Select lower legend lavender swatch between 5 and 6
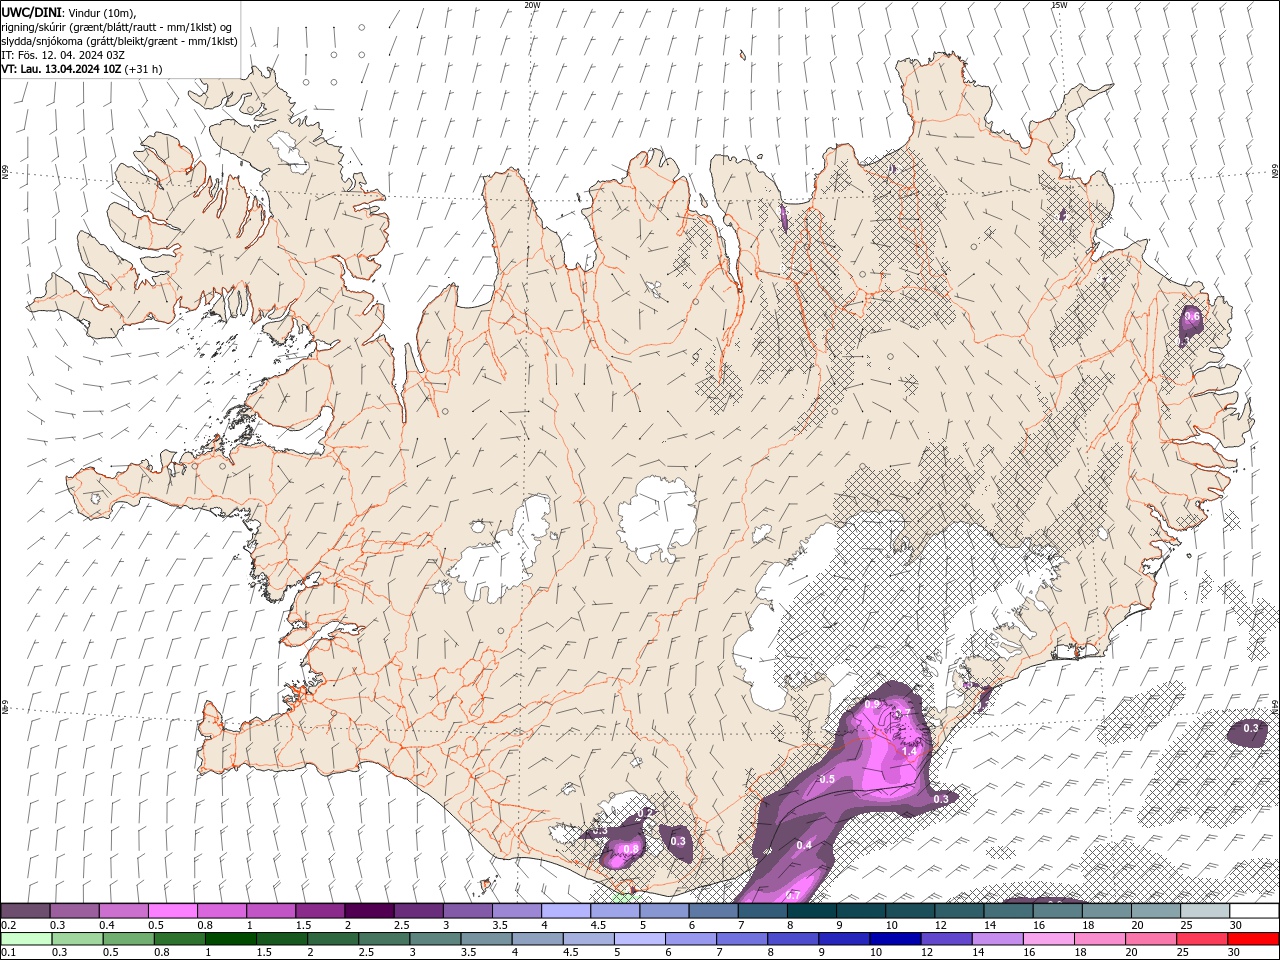 (x=638, y=939)
